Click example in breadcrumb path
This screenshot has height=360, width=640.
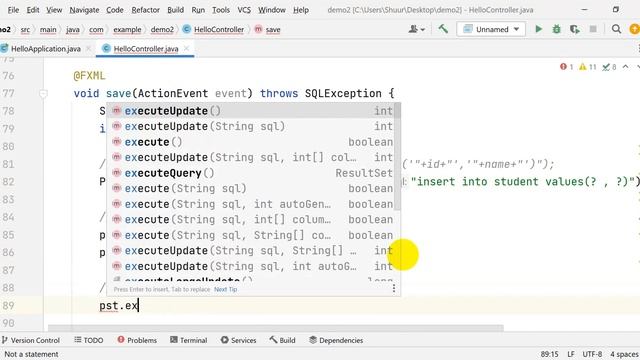(x=127, y=29)
